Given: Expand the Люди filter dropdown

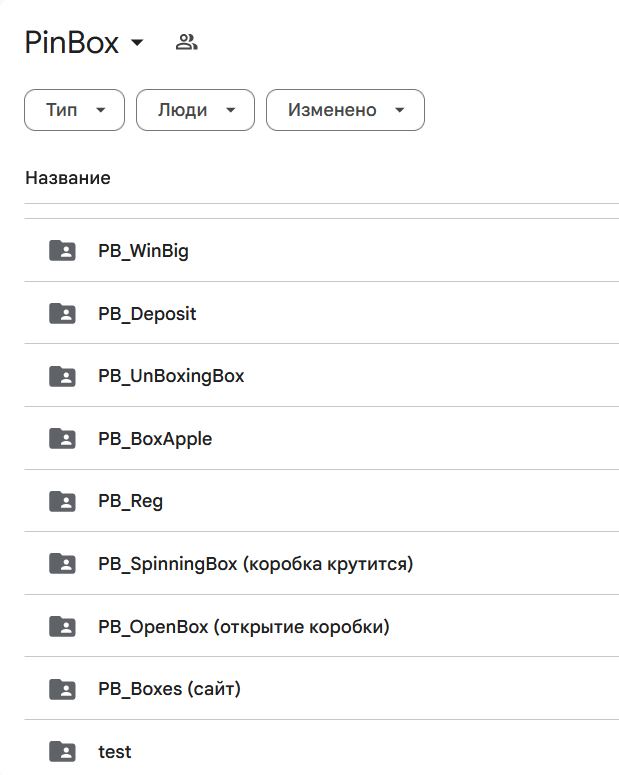Looking at the screenshot, I should point(195,110).
